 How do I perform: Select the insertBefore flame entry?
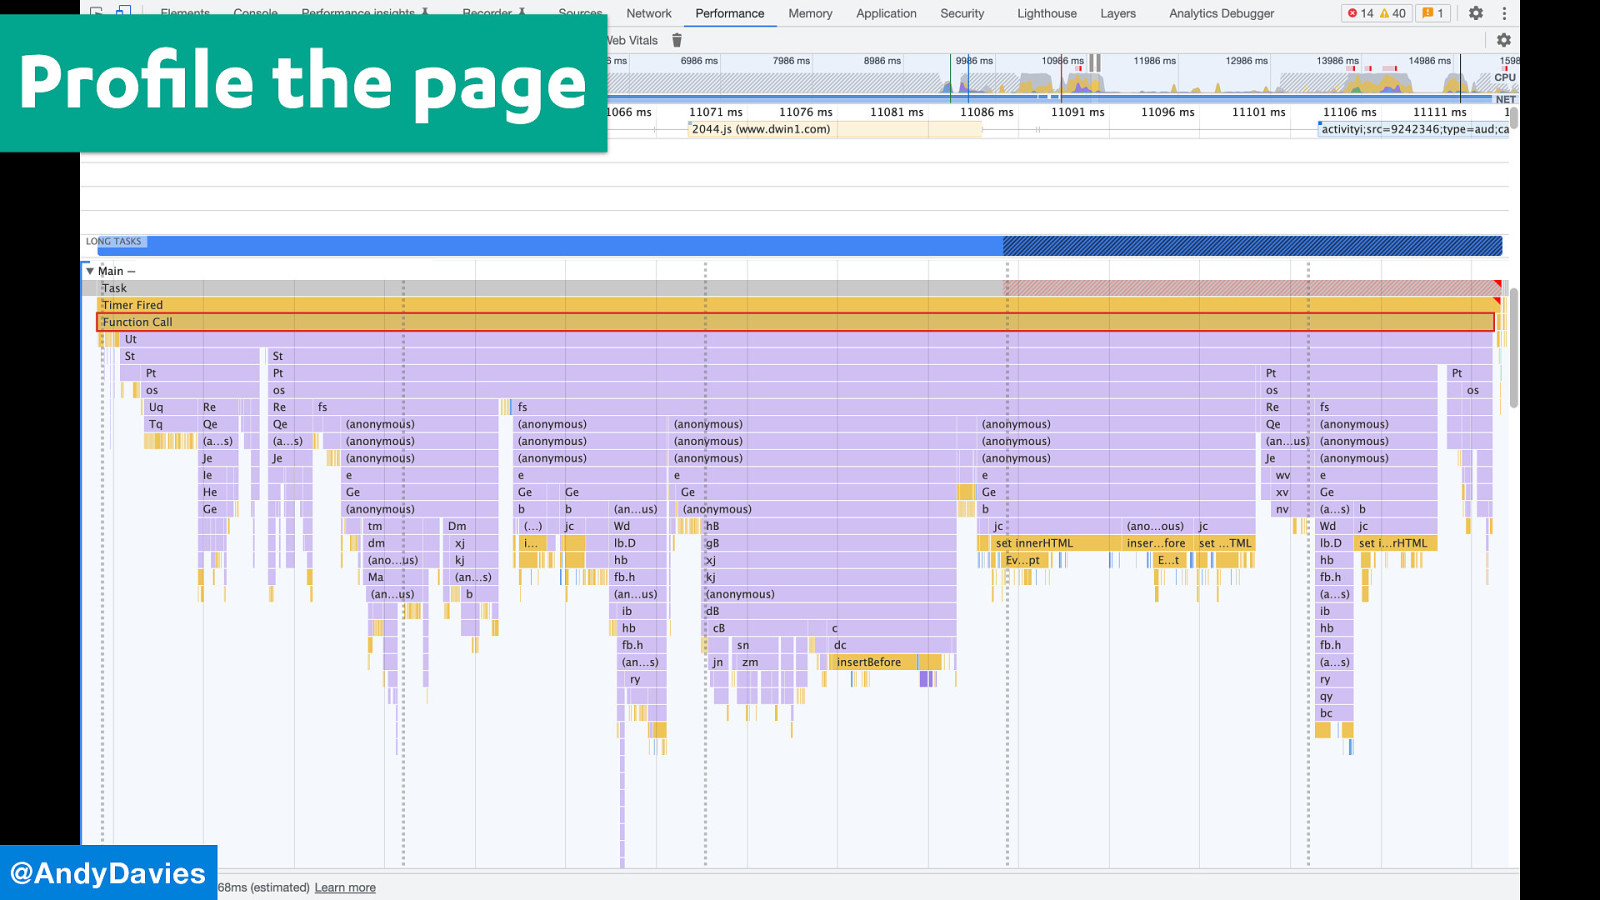[875, 662]
